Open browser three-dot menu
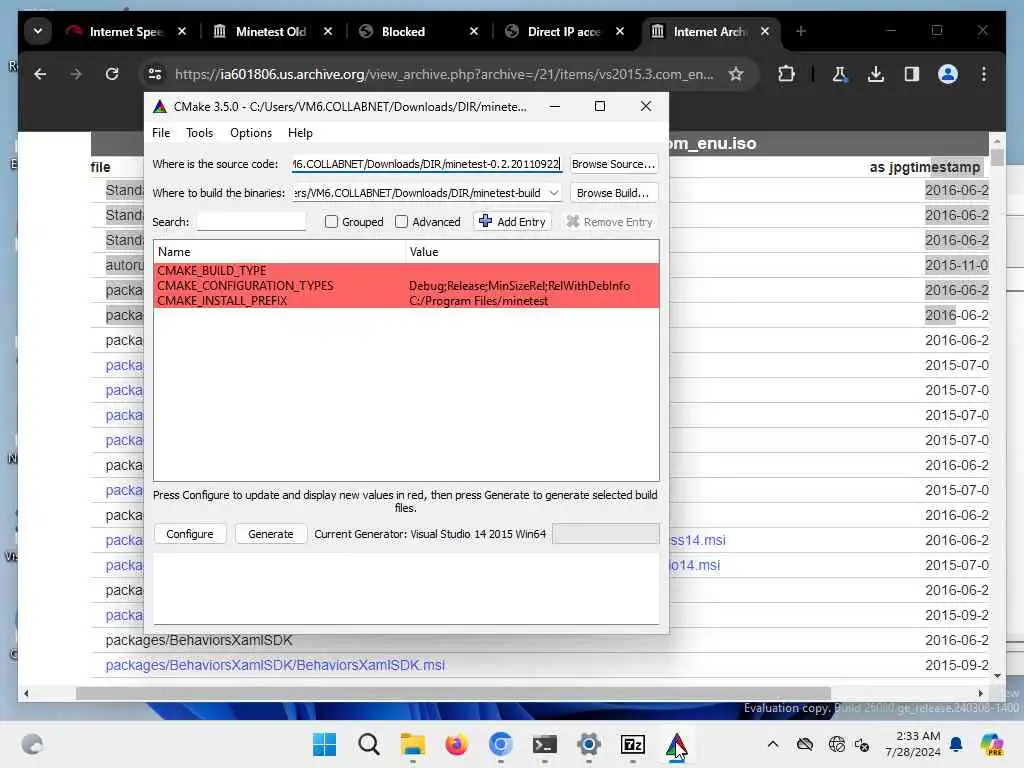Viewport: 1024px width, 768px height. (x=984, y=74)
